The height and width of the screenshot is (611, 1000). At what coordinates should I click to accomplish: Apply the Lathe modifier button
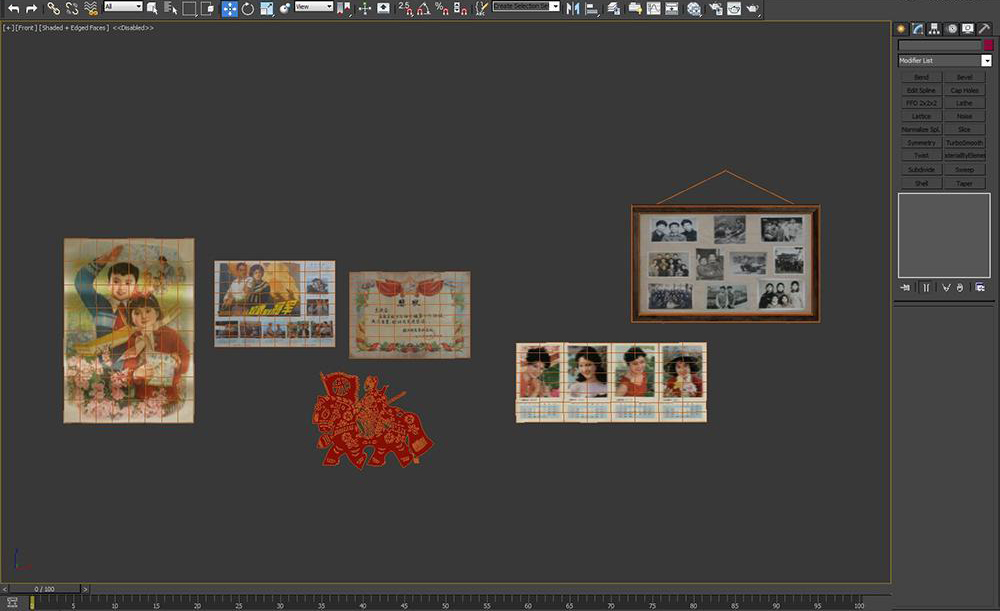(x=964, y=103)
